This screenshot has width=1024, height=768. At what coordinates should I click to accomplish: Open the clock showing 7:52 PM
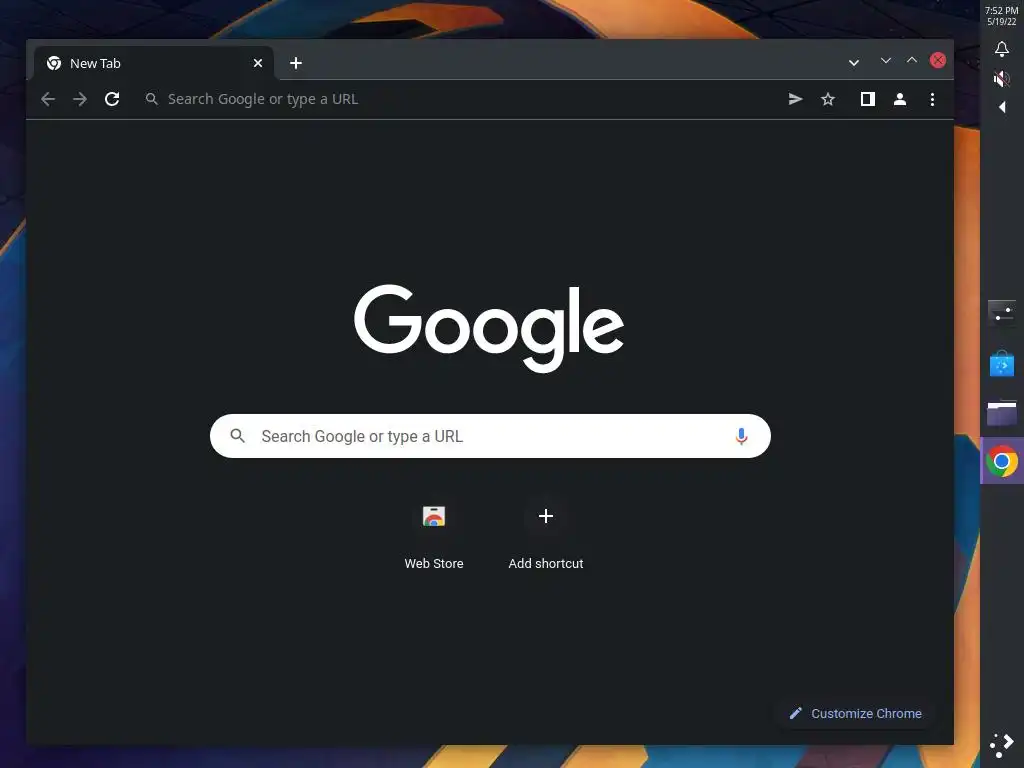click(x=1002, y=16)
